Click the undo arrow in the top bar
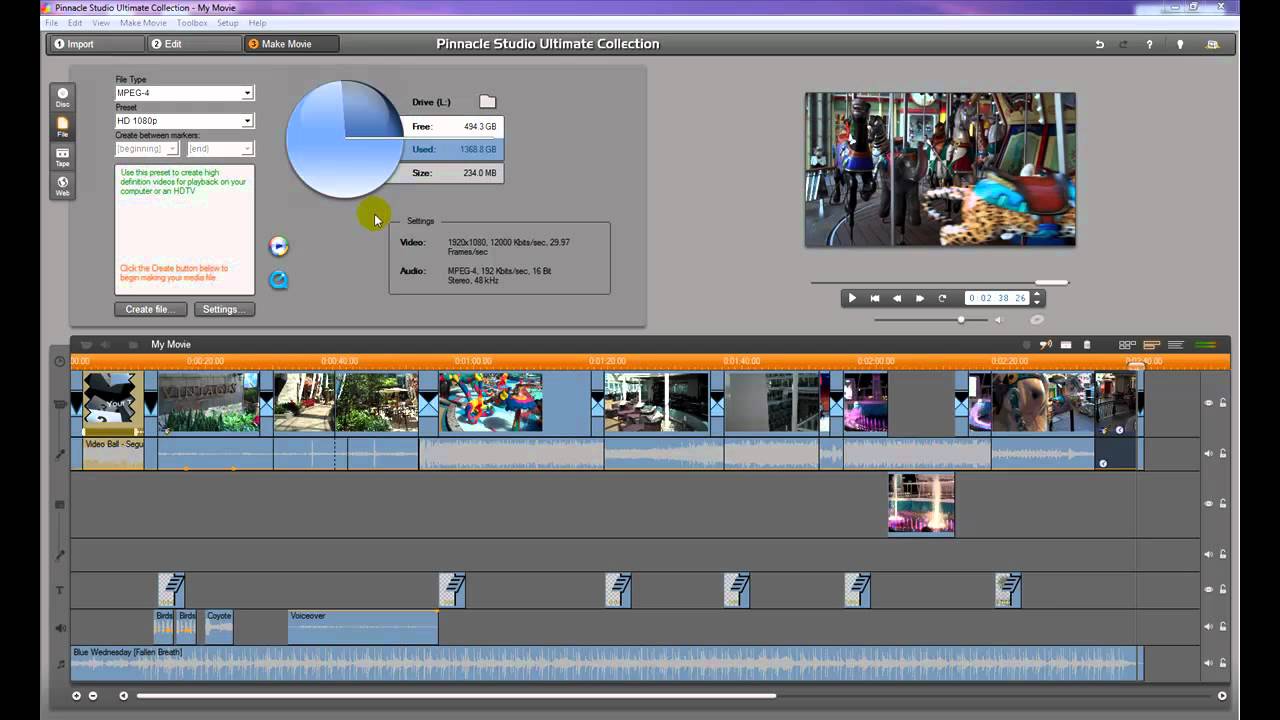The image size is (1280, 720). coord(1100,44)
